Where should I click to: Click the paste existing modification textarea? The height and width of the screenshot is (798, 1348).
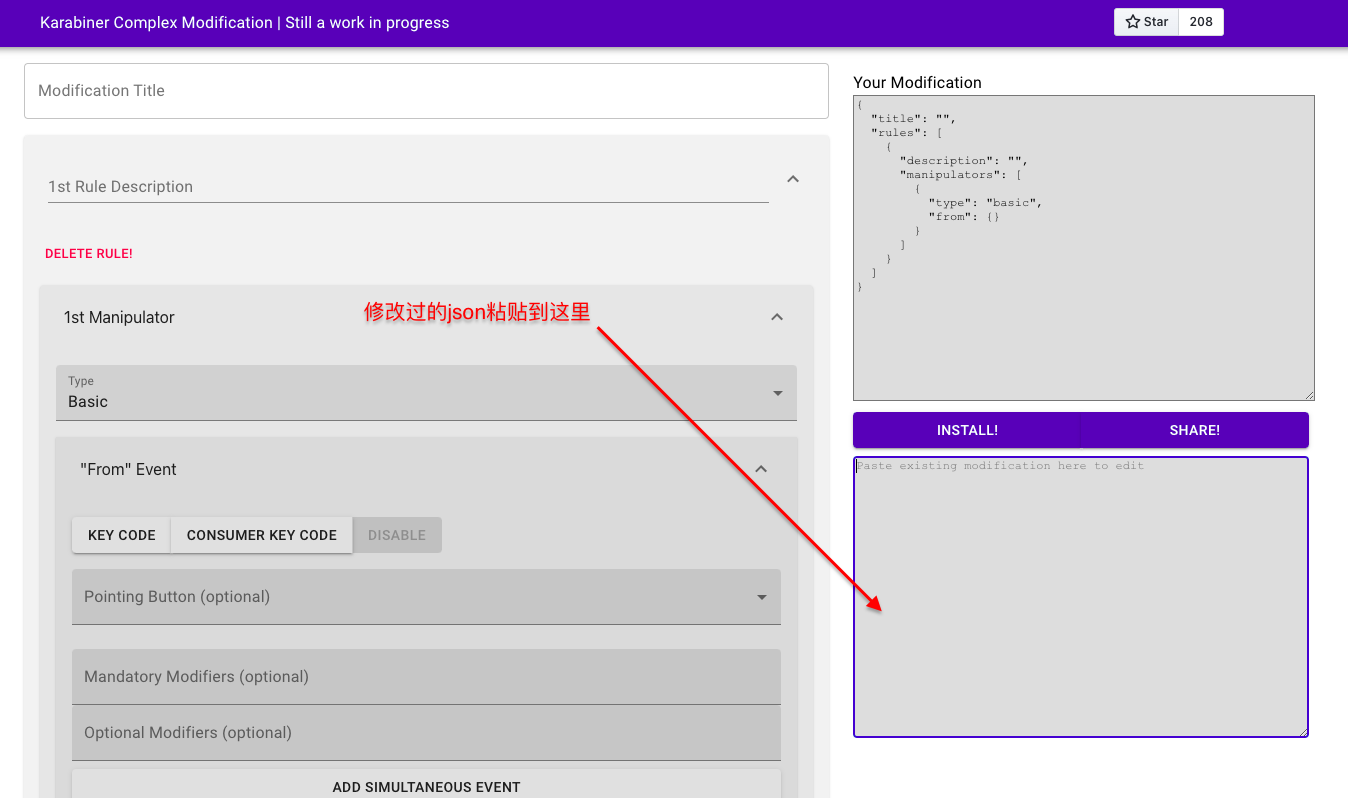(1081, 597)
